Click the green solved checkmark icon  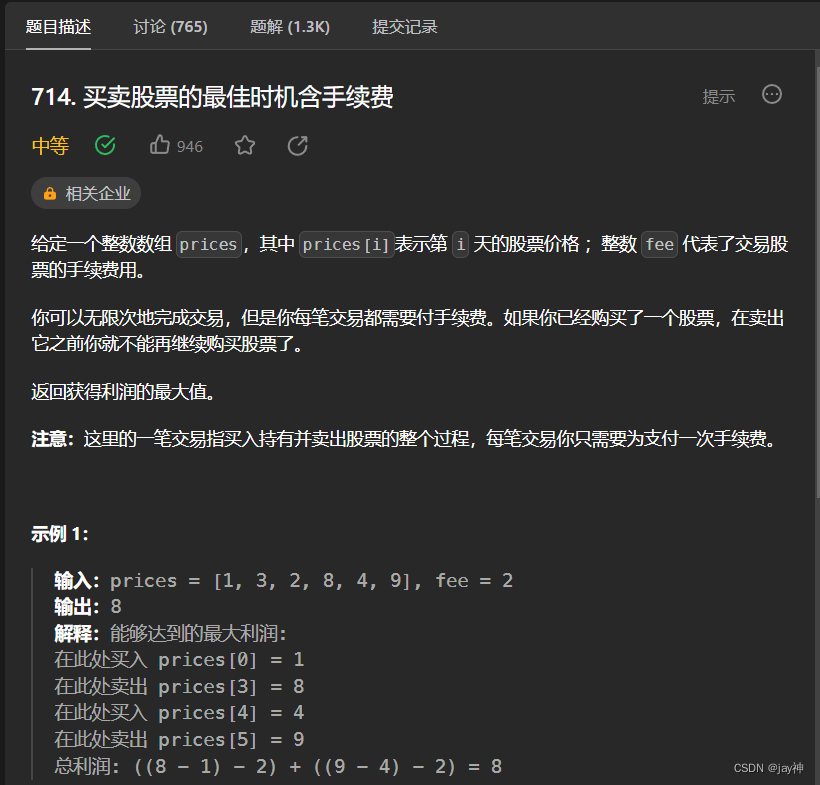coord(105,145)
